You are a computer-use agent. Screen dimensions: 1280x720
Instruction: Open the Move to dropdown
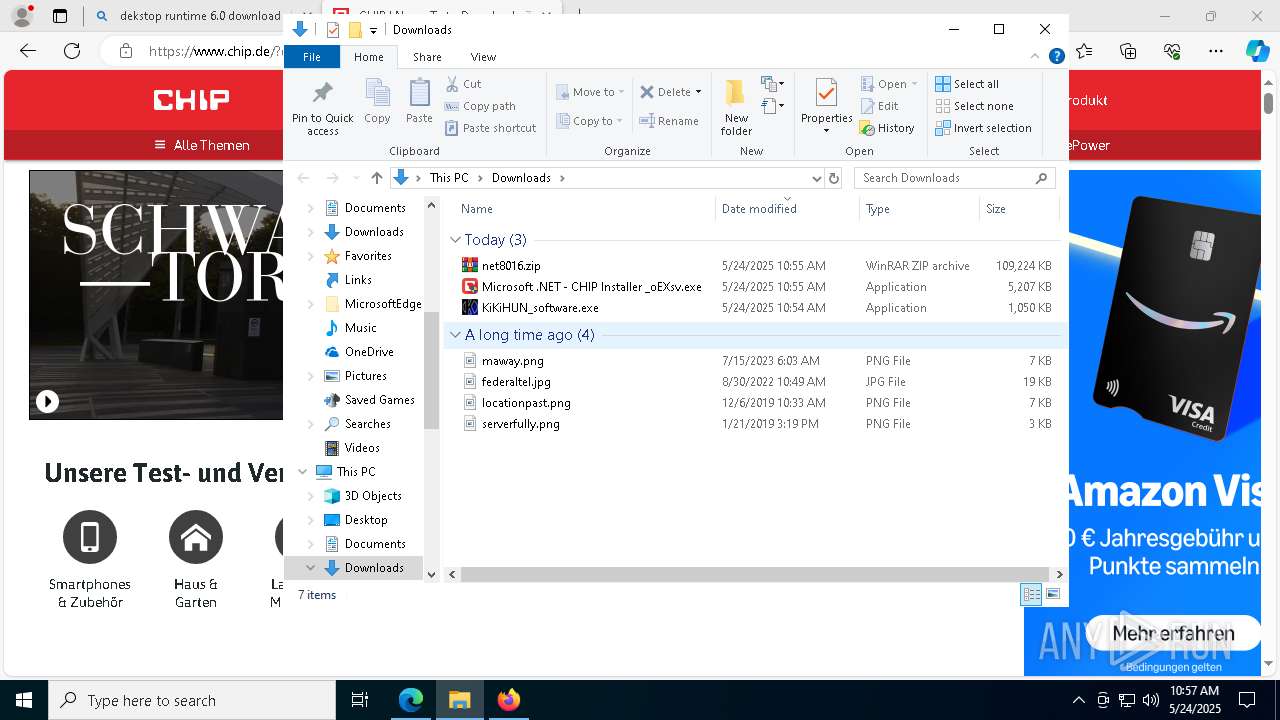click(590, 92)
